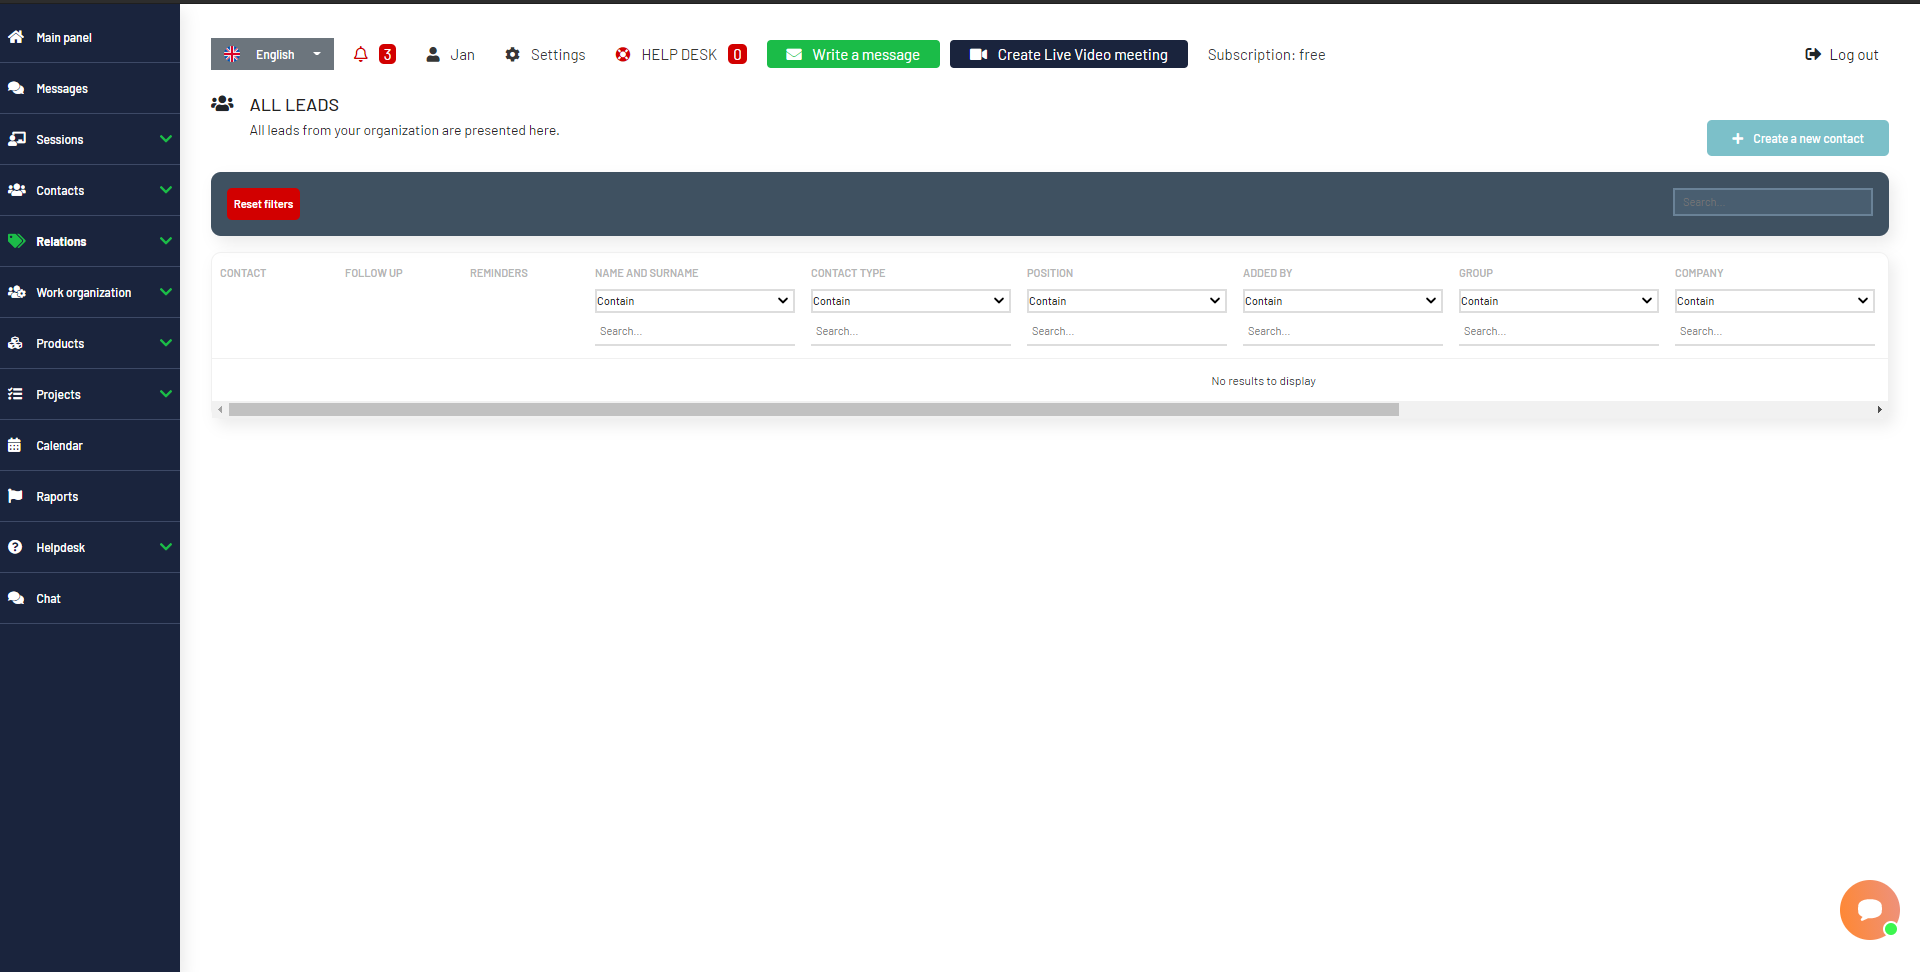This screenshot has height=972, width=1920.
Task: Click Write a message green button
Action: coord(852,54)
